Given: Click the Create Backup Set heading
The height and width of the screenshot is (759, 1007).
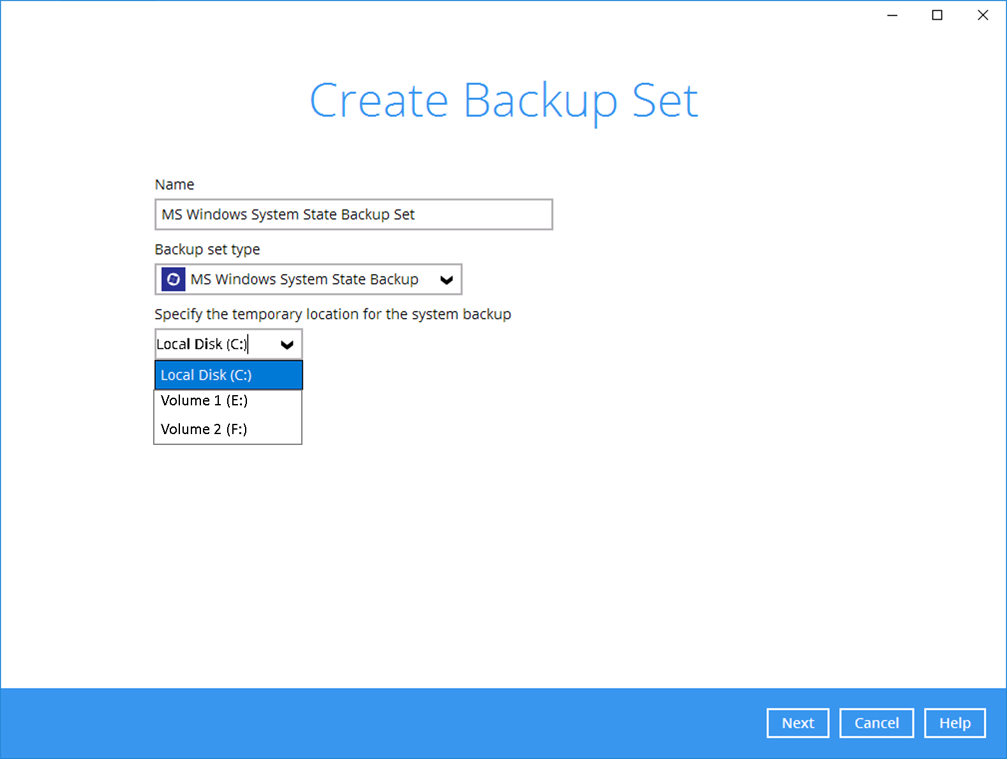Looking at the screenshot, I should pos(503,101).
